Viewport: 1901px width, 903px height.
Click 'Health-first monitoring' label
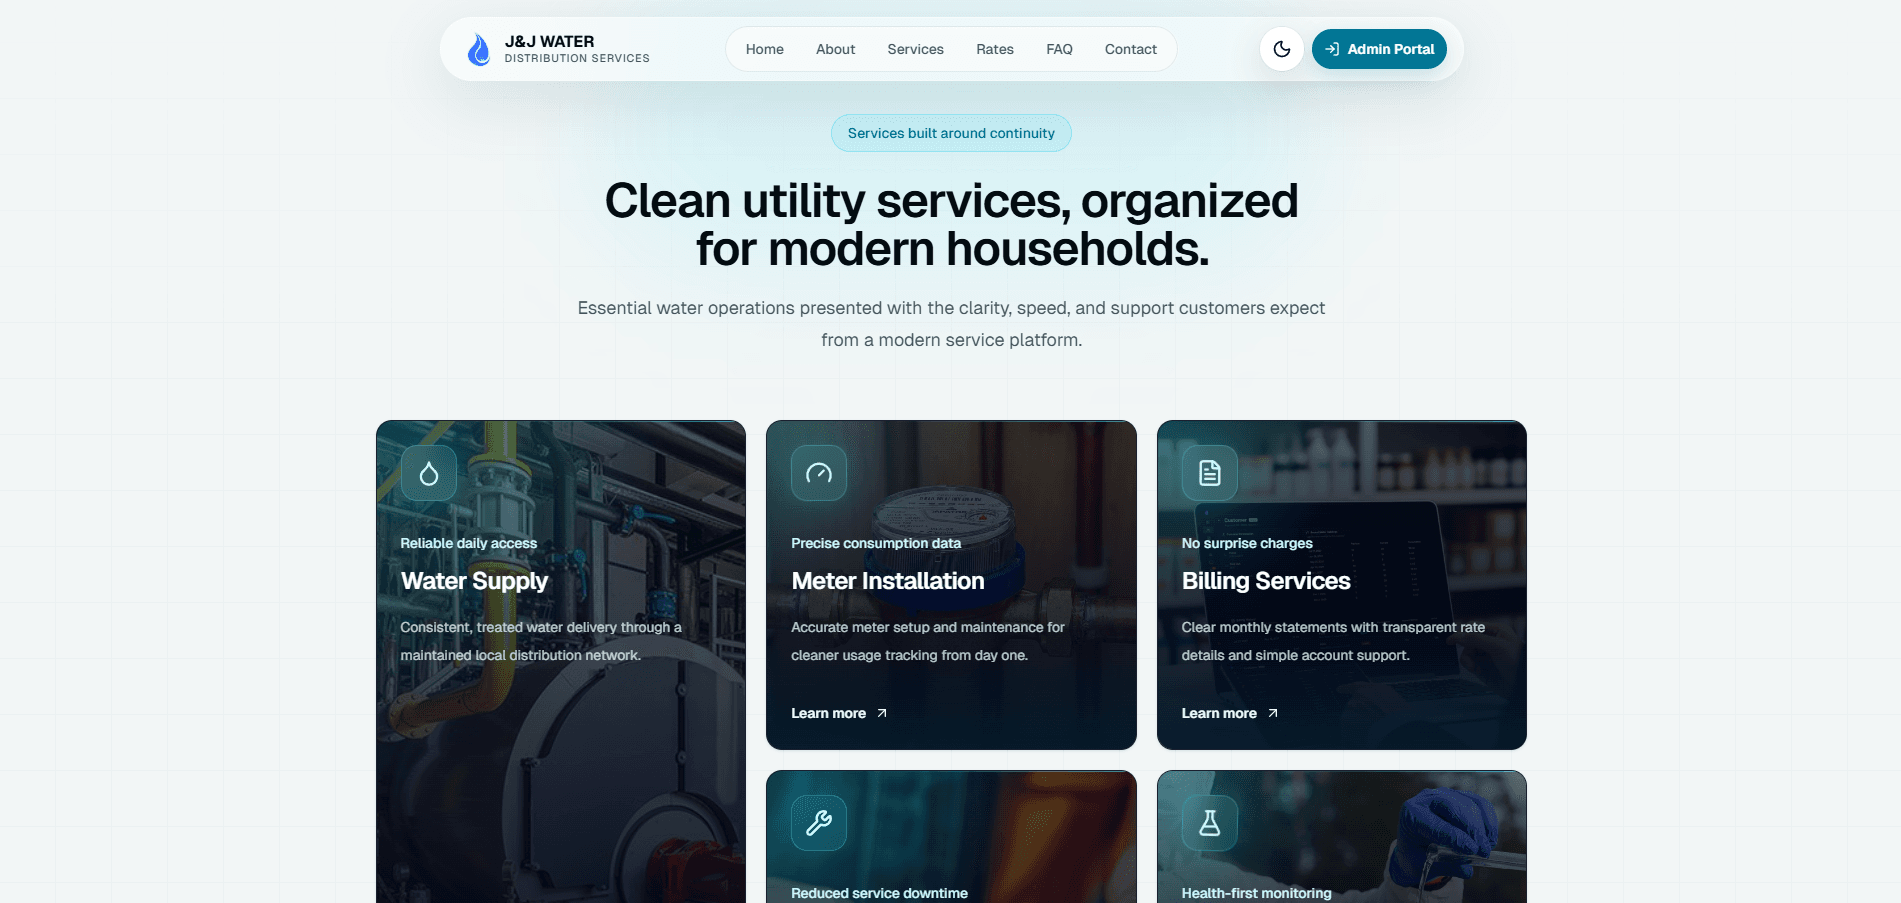pos(1257,893)
